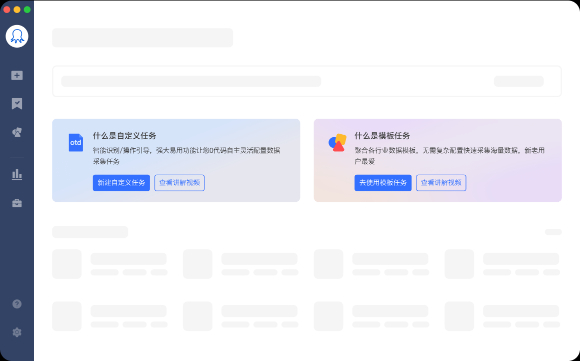Open the new task plus icon
Screen dimensions: 580x361
click(17, 75)
